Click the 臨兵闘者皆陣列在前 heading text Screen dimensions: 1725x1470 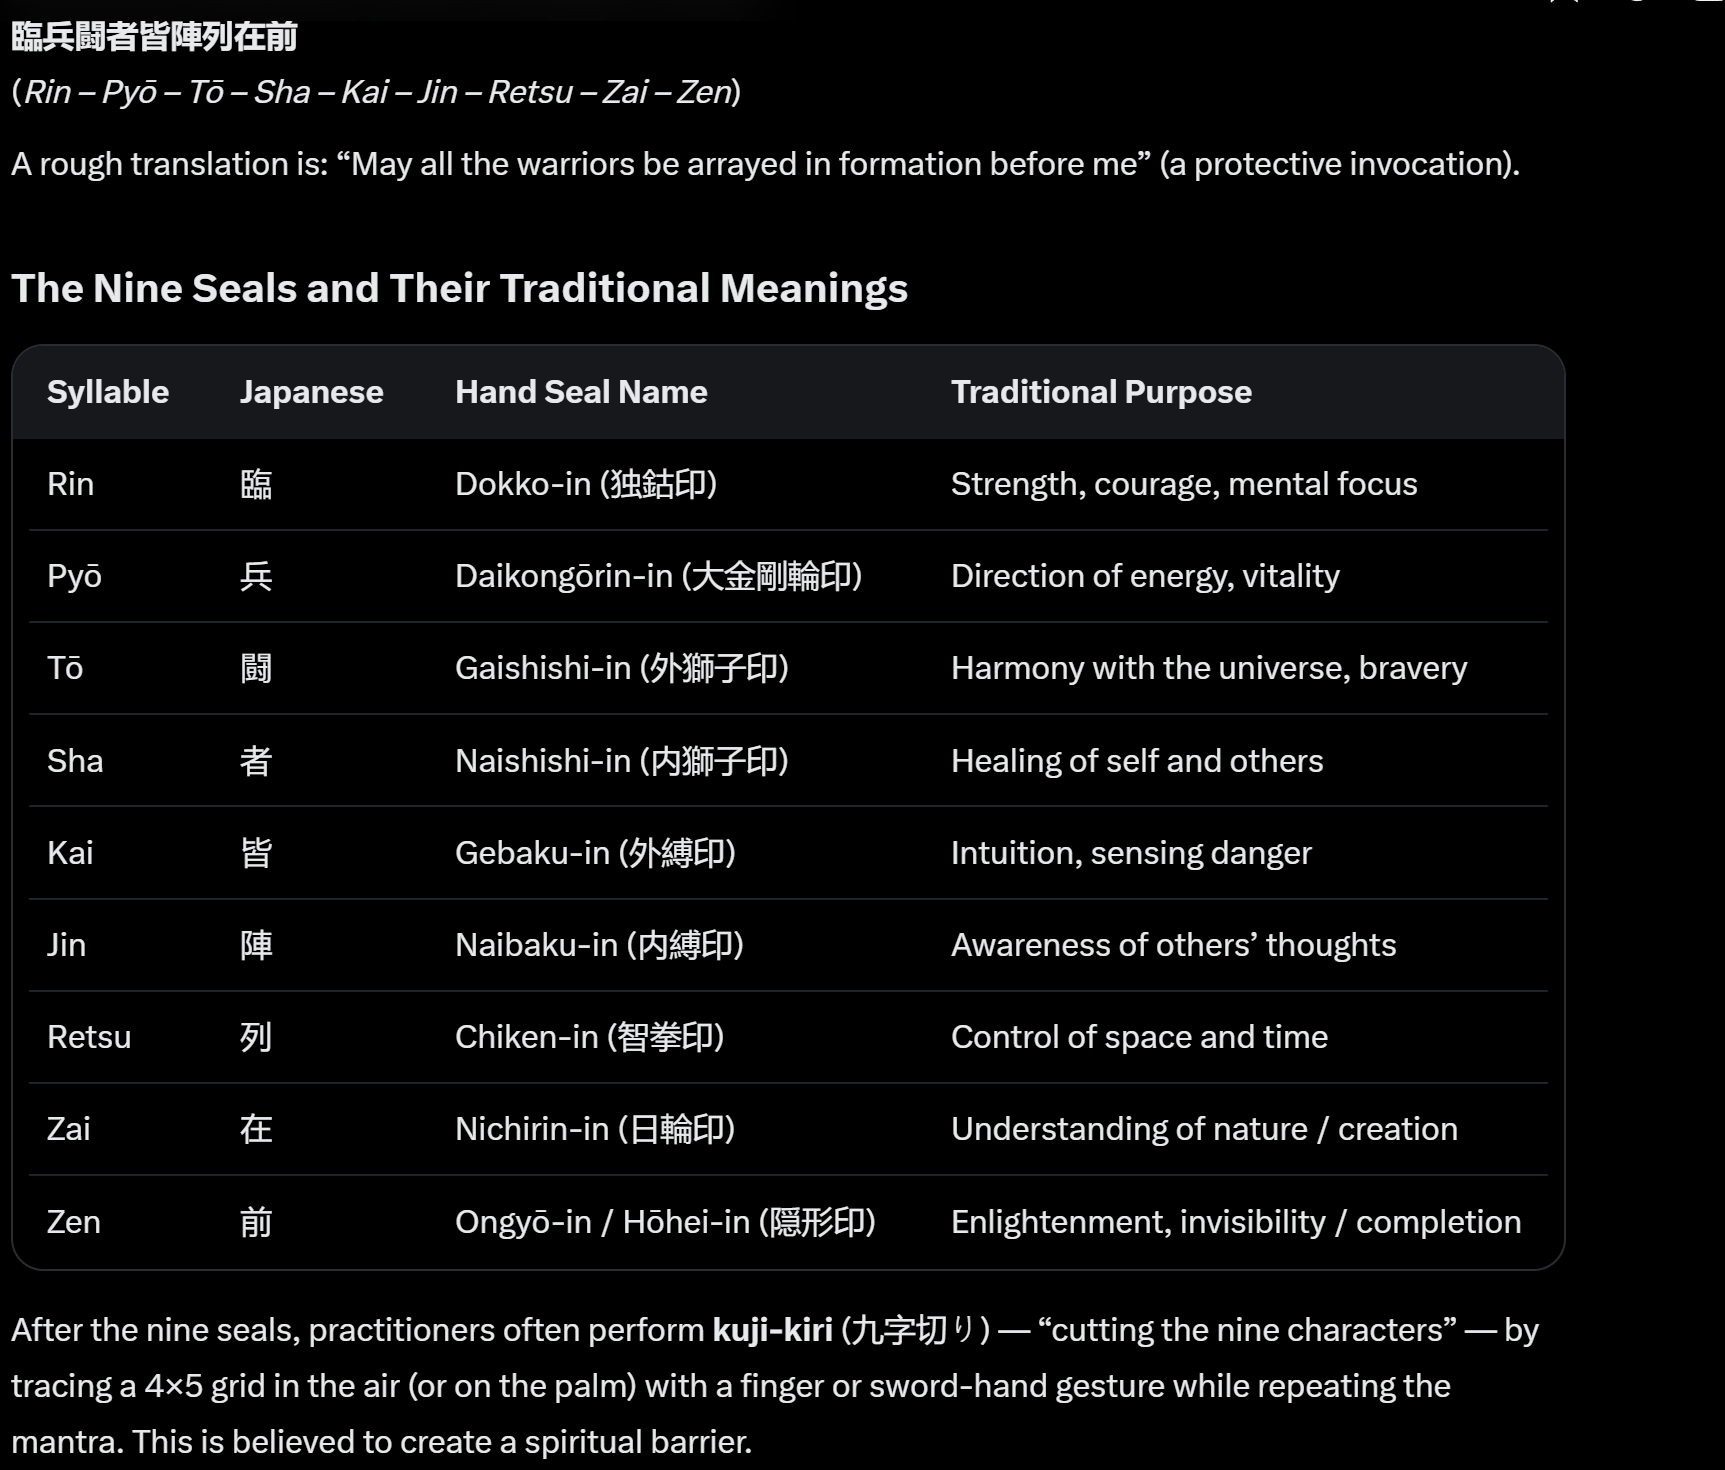click(x=154, y=37)
